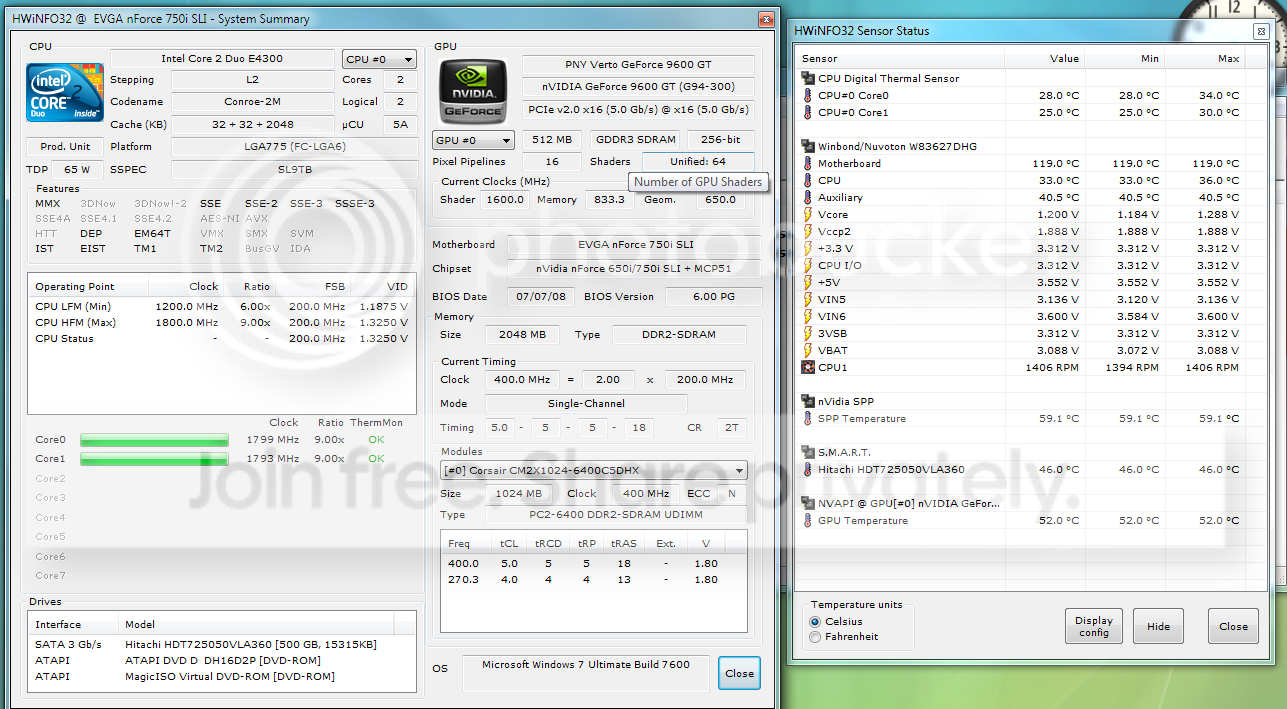Screen dimensions: 1287x709
Task: Click the Value column header
Action: tap(1064, 58)
